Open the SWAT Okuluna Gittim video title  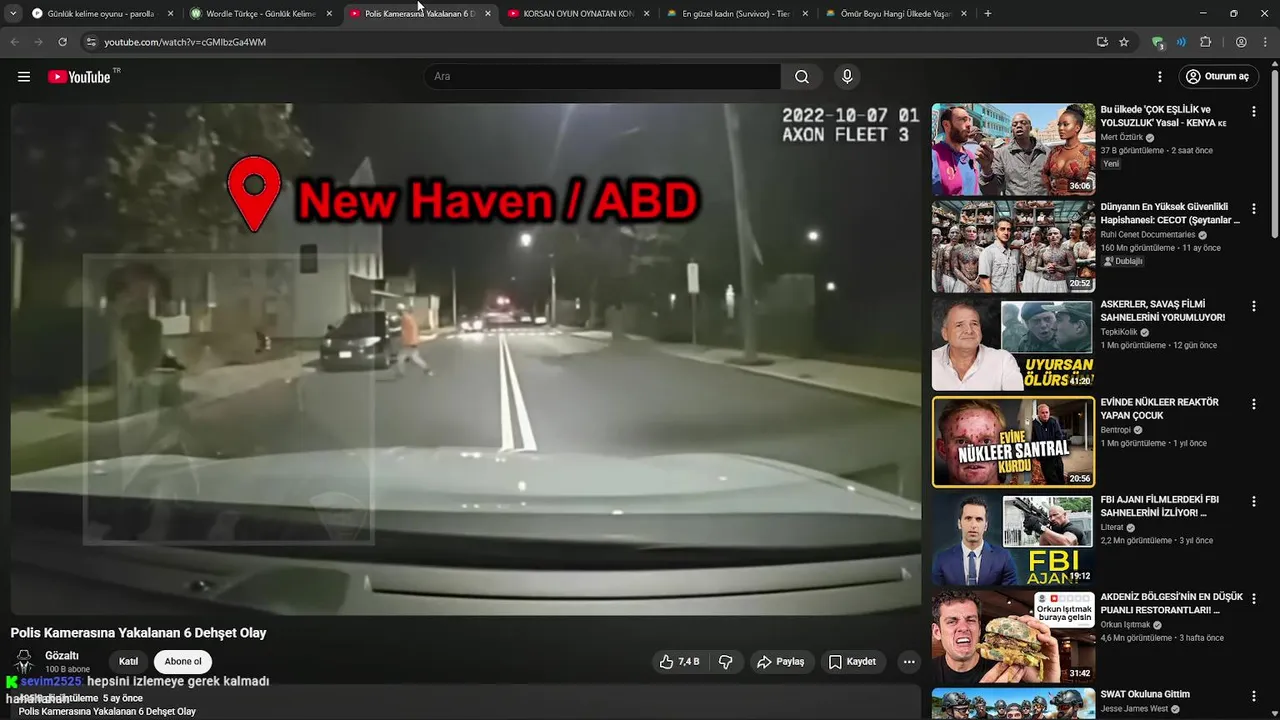point(1145,694)
